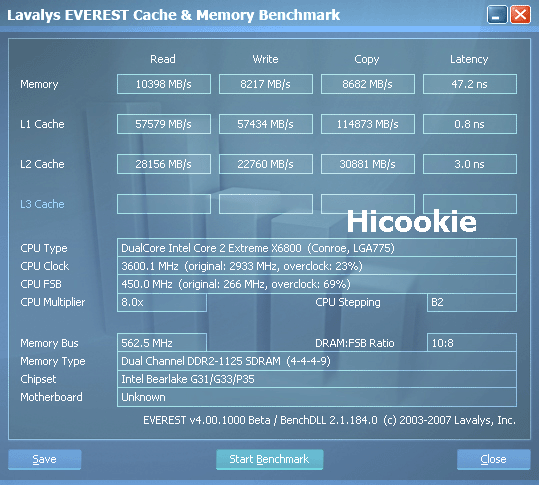This screenshot has height=485, width=539.
Task: Click the Chipset Intel Bearlake field
Action: pyautogui.click(x=317, y=379)
